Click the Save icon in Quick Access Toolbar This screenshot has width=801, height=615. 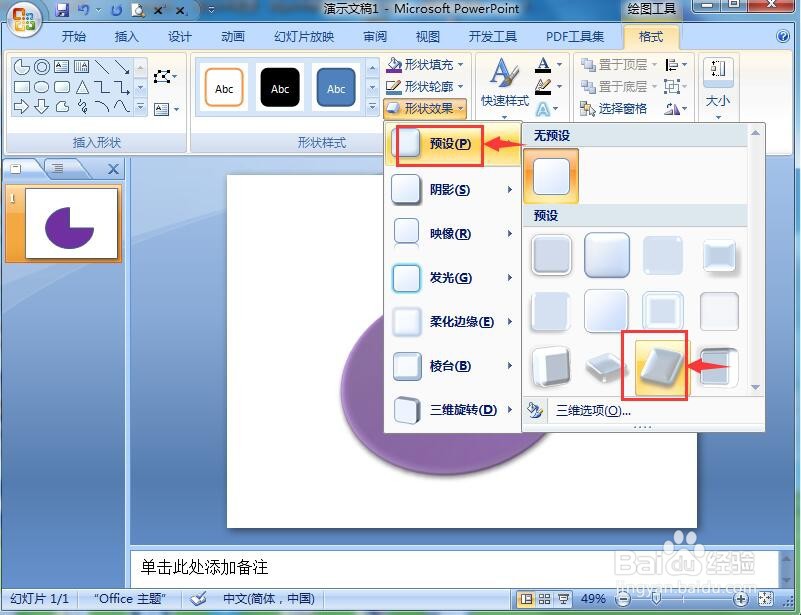tap(63, 9)
